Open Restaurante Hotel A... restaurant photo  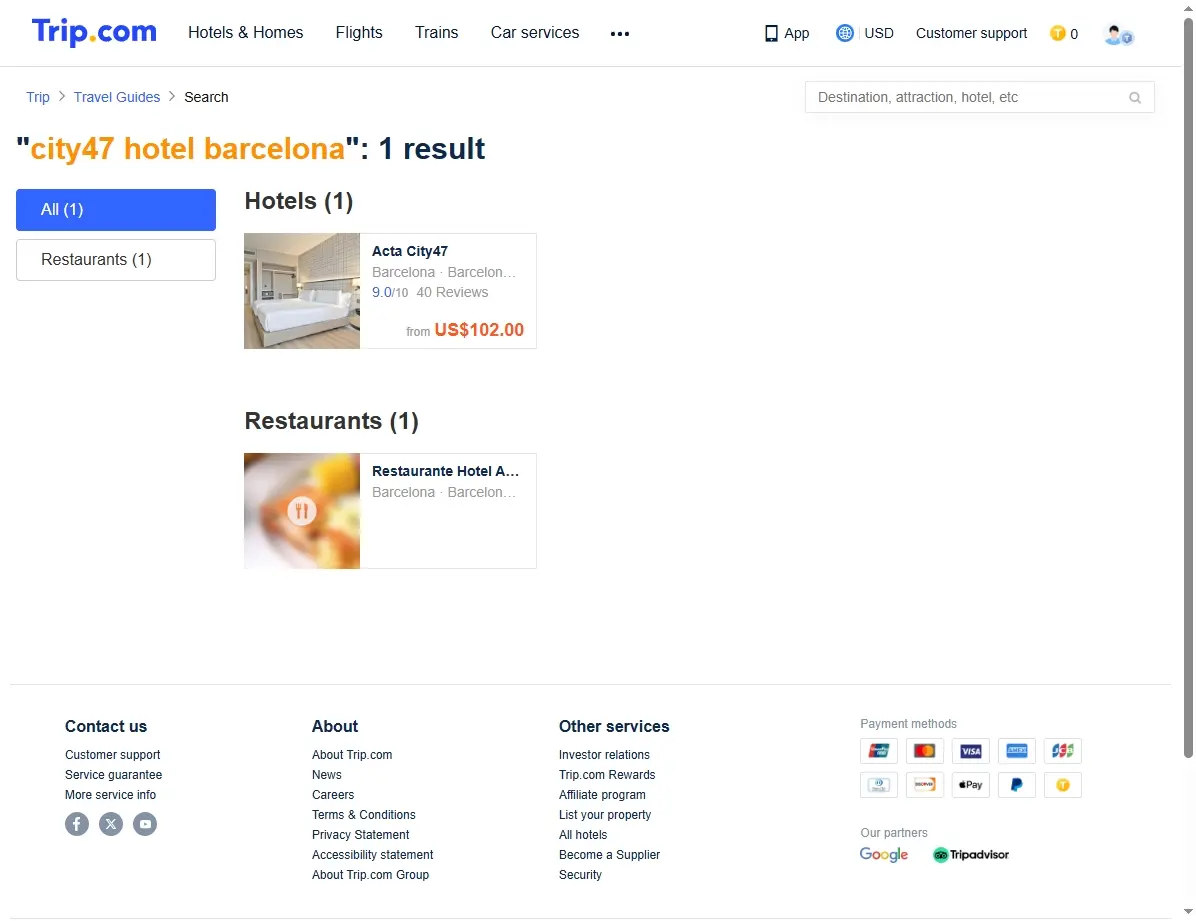[x=302, y=510]
